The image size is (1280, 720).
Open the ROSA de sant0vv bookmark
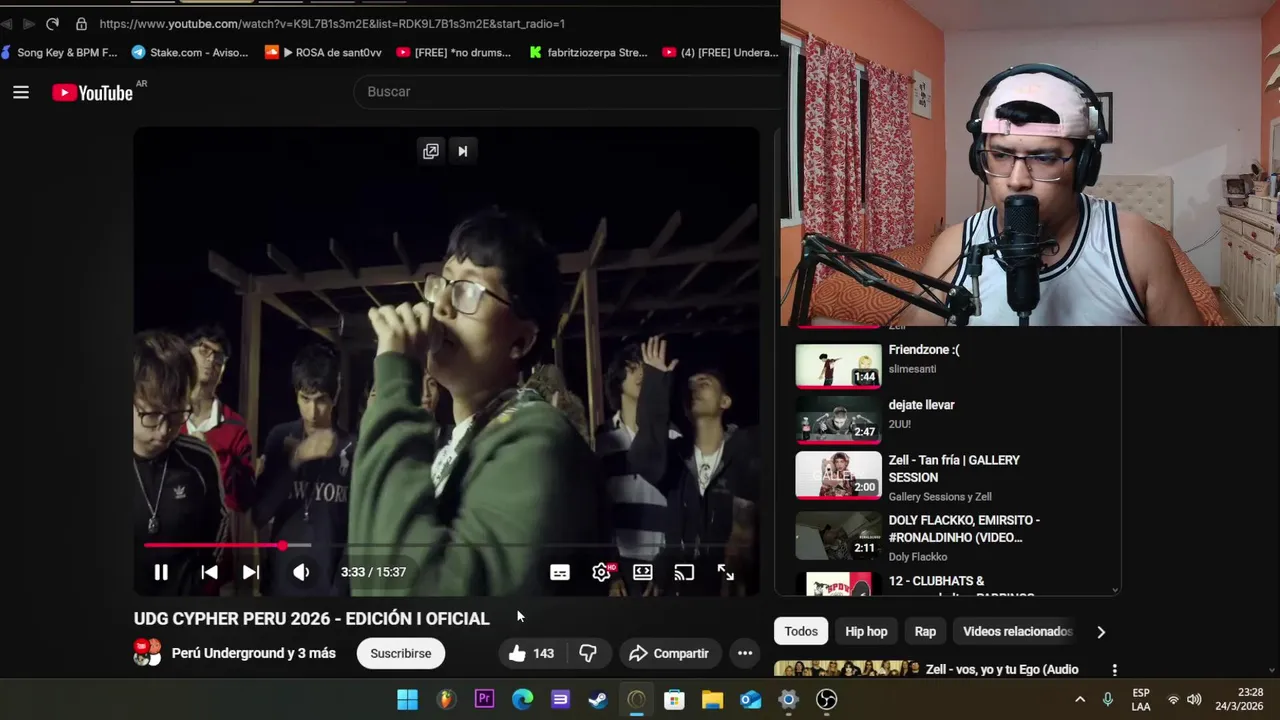pyautogui.click(x=323, y=52)
